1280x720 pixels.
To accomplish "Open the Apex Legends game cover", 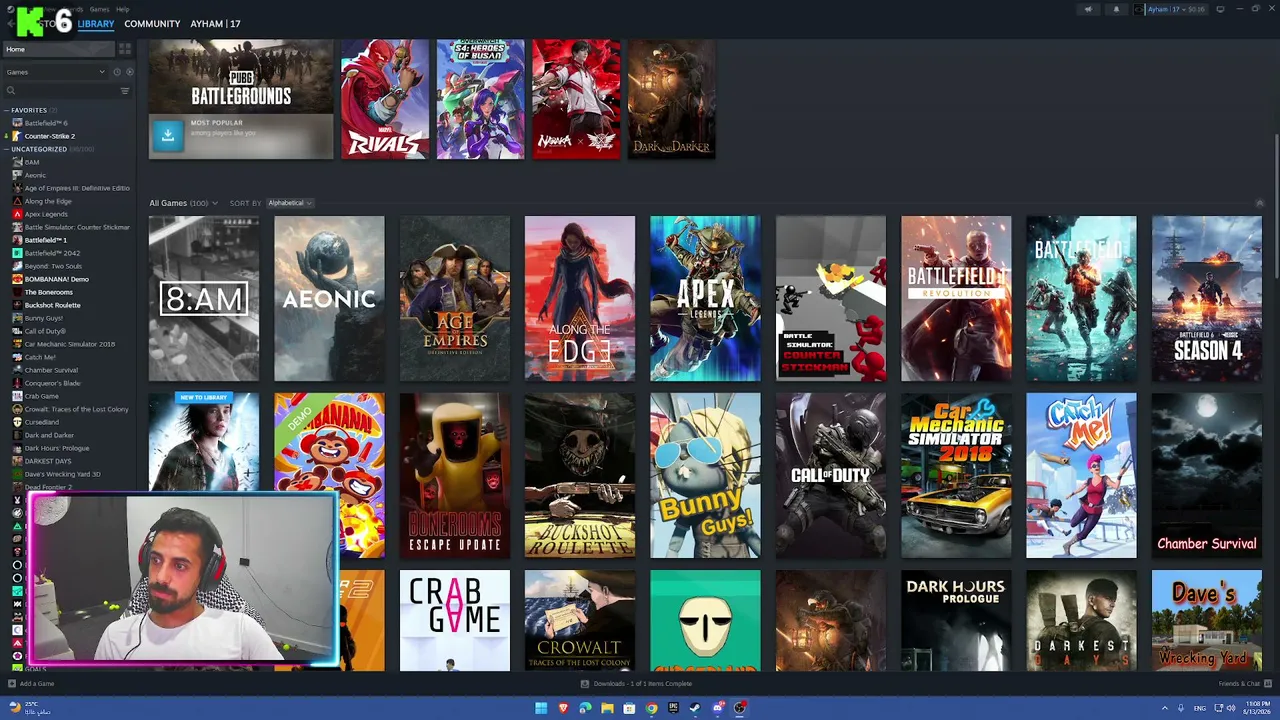I will 705,298.
